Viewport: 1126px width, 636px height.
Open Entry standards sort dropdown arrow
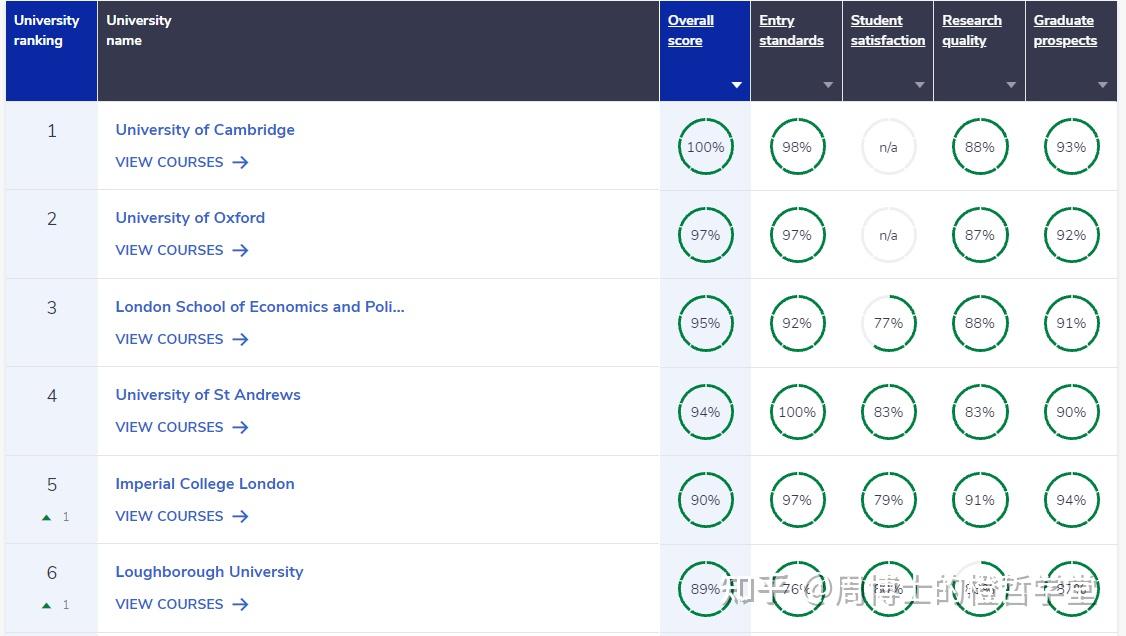pos(828,85)
